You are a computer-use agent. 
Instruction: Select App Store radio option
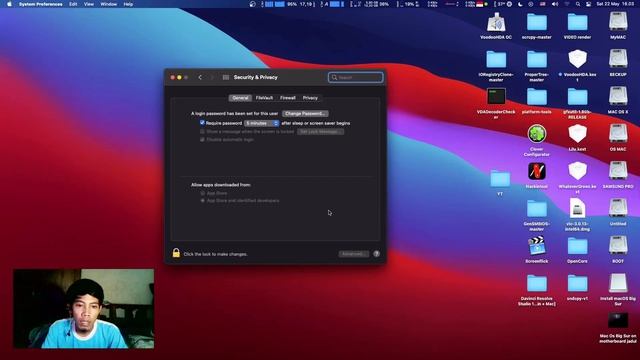click(x=202, y=193)
